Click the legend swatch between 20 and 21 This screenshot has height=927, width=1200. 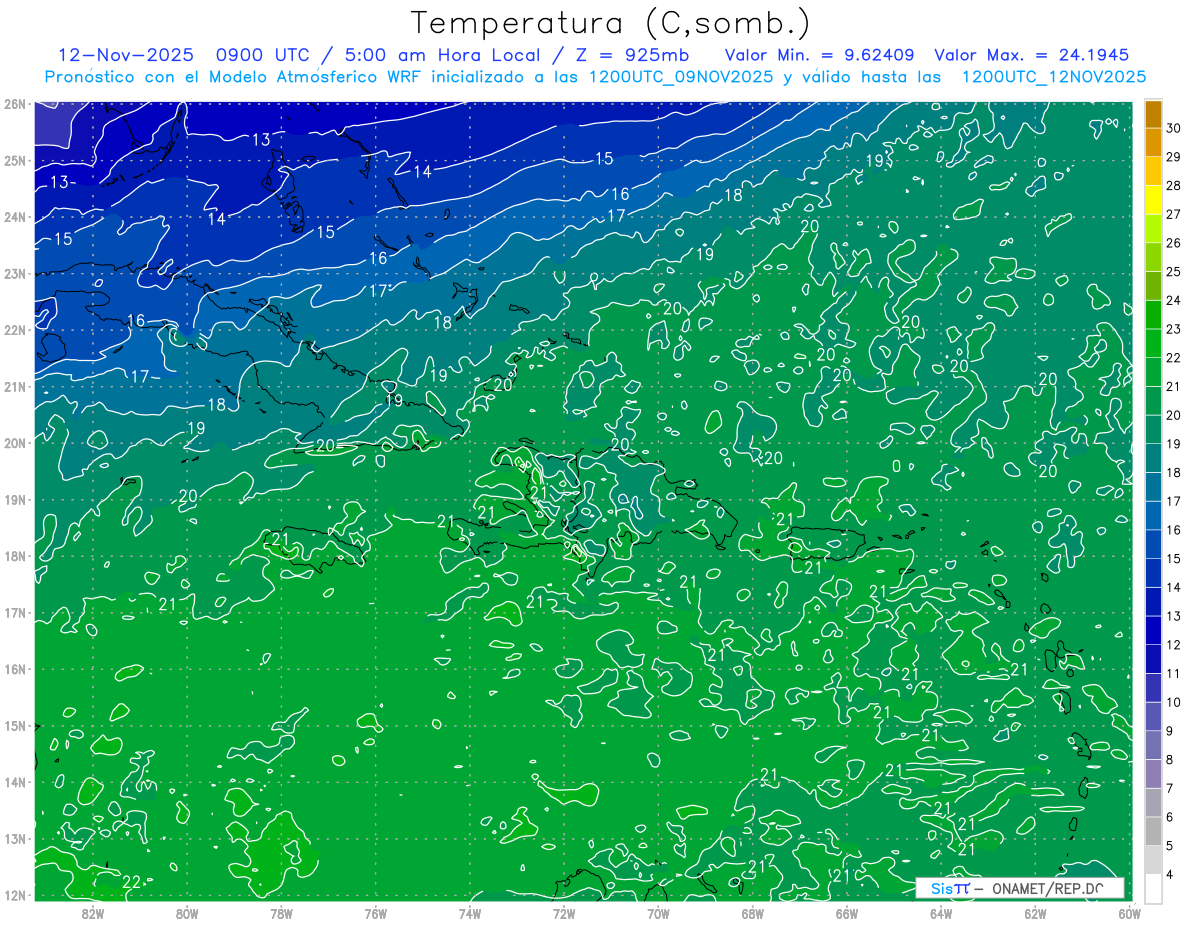[x=1153, y=401]
